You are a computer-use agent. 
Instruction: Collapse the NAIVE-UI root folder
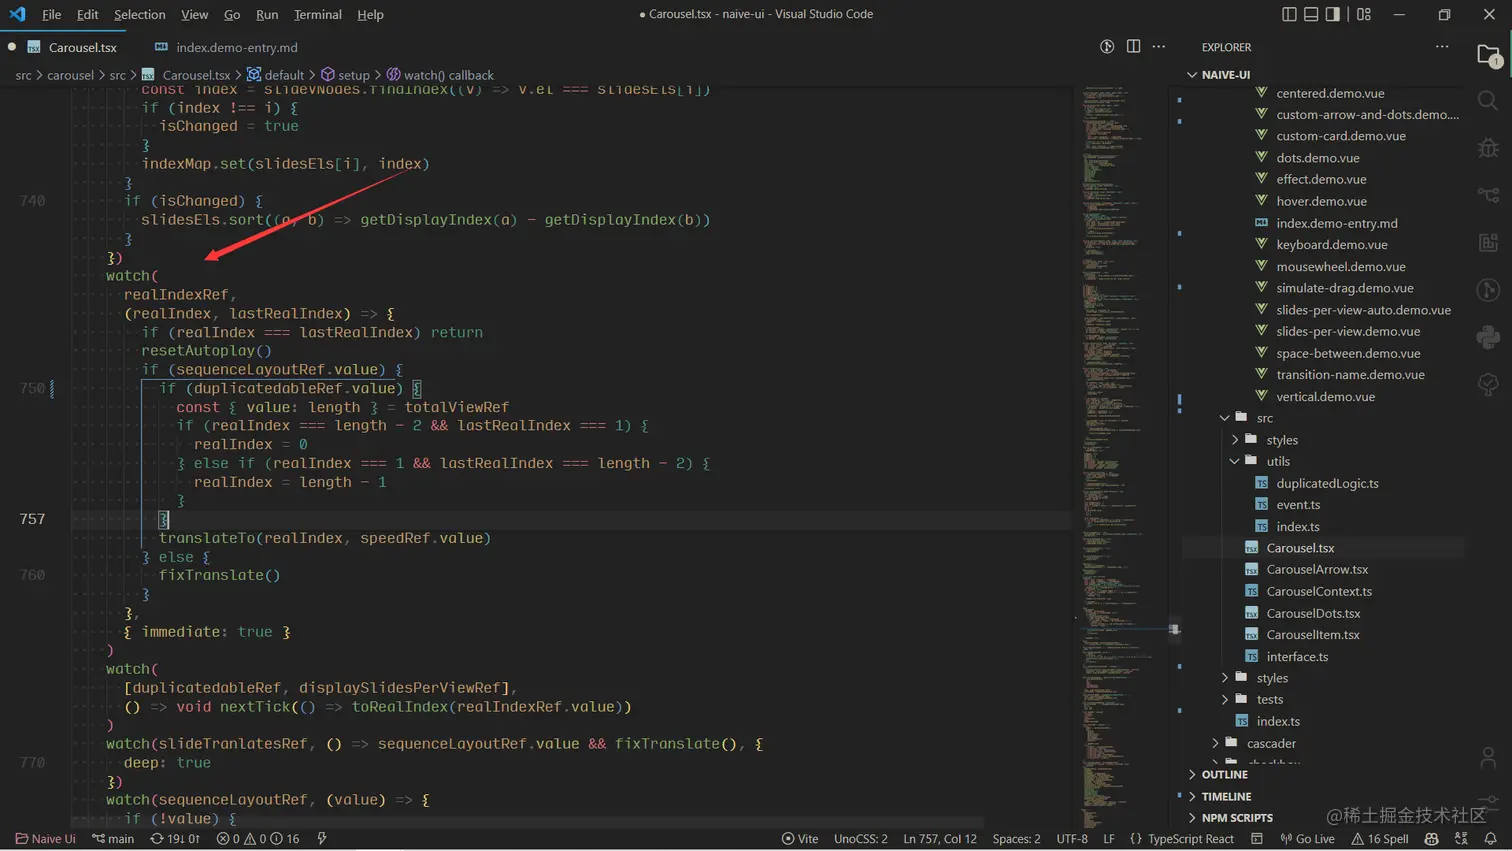[x=1192, y=74]
